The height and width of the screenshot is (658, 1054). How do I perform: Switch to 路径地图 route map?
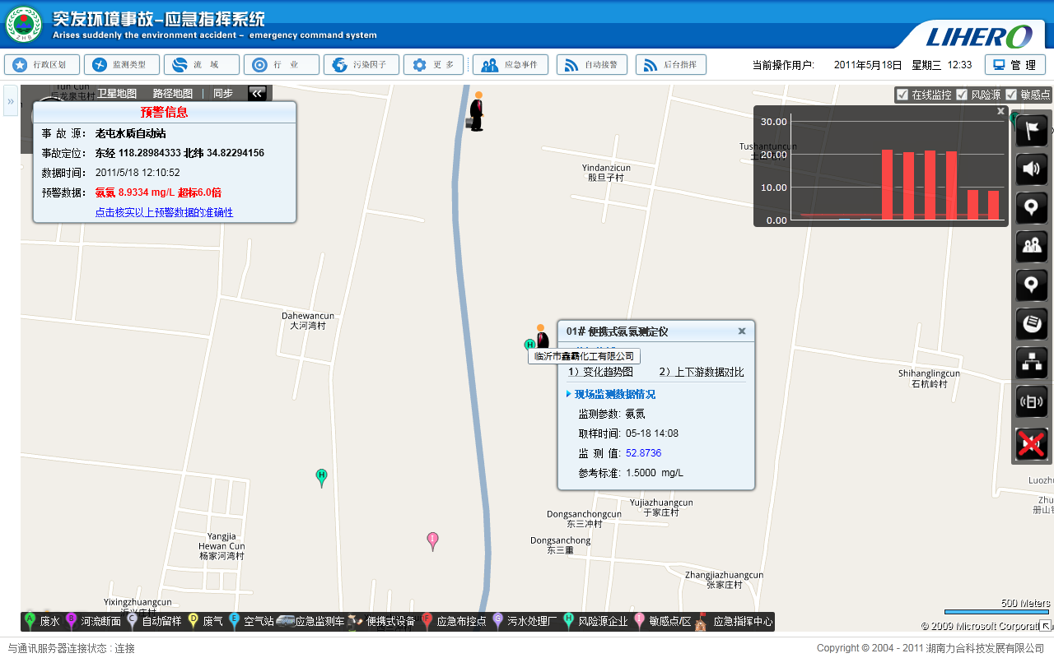tap(173, 93)
